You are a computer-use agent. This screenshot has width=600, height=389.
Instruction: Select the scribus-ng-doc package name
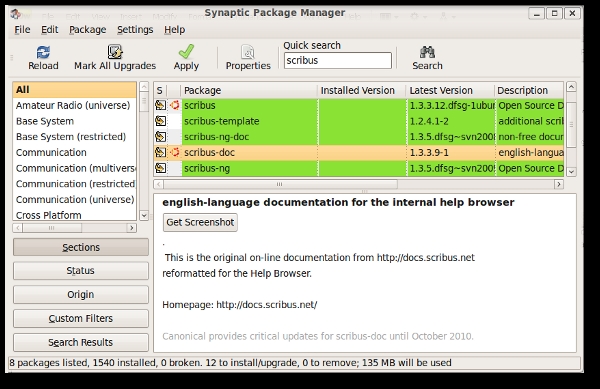[216, 137]
